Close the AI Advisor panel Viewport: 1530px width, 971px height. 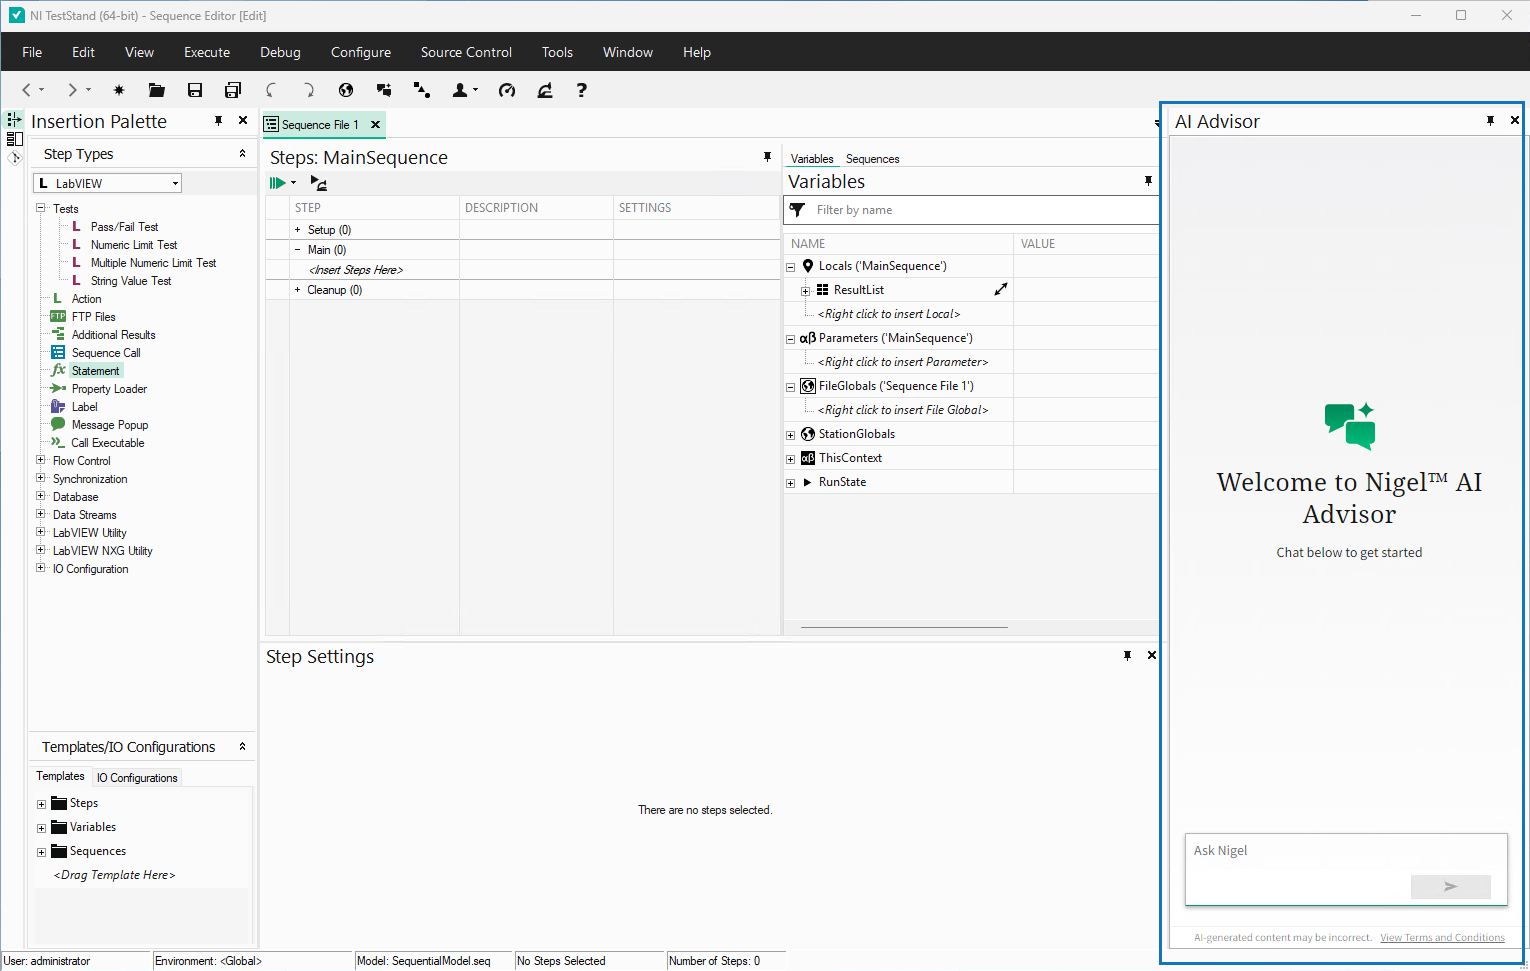[1515, 120]
